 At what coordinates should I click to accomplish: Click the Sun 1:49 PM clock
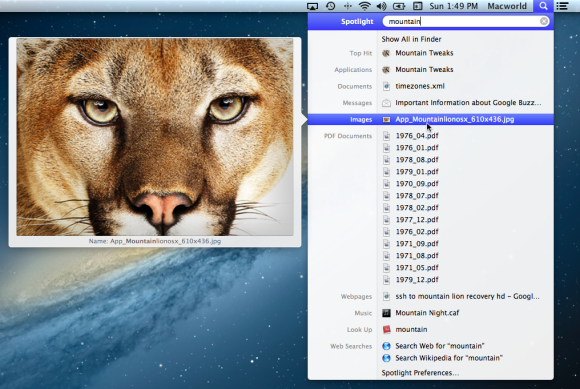coord(453,6)
